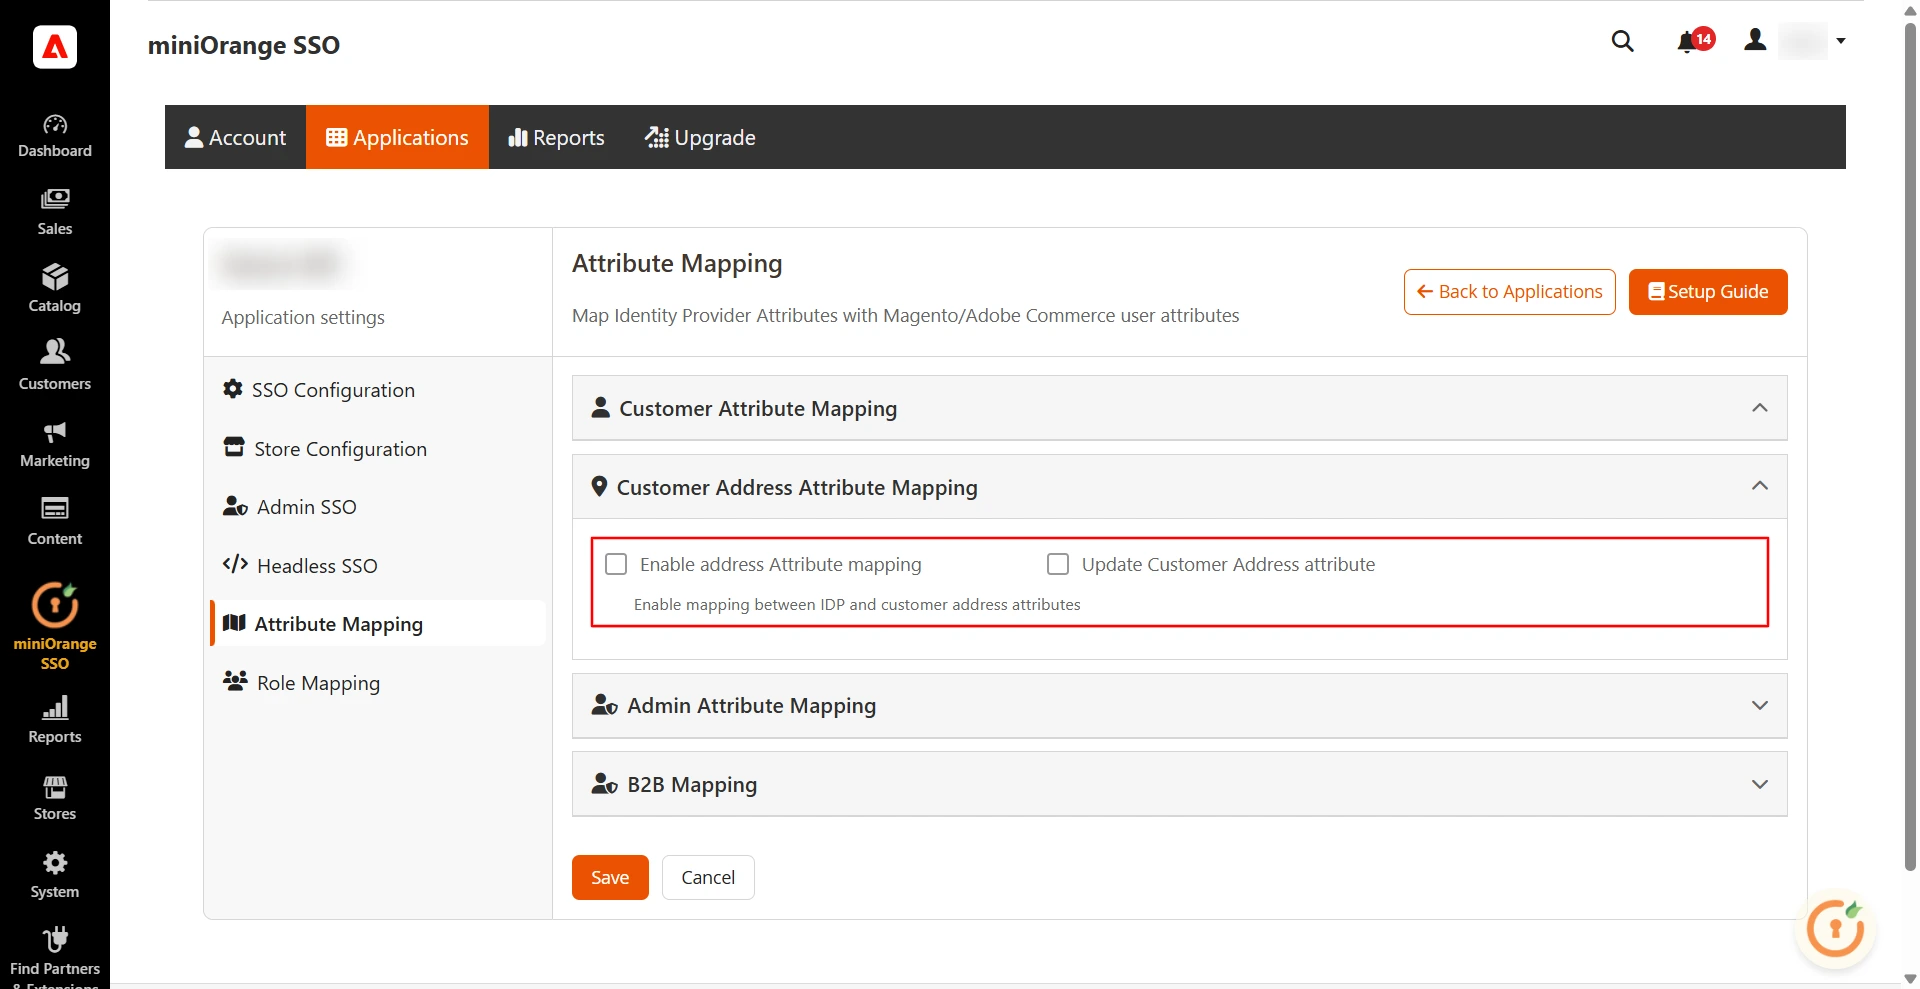The height and width of the screenshot is (989, 1920).
Task: Click the user account avatar icon
Action: click(1755, 40)
